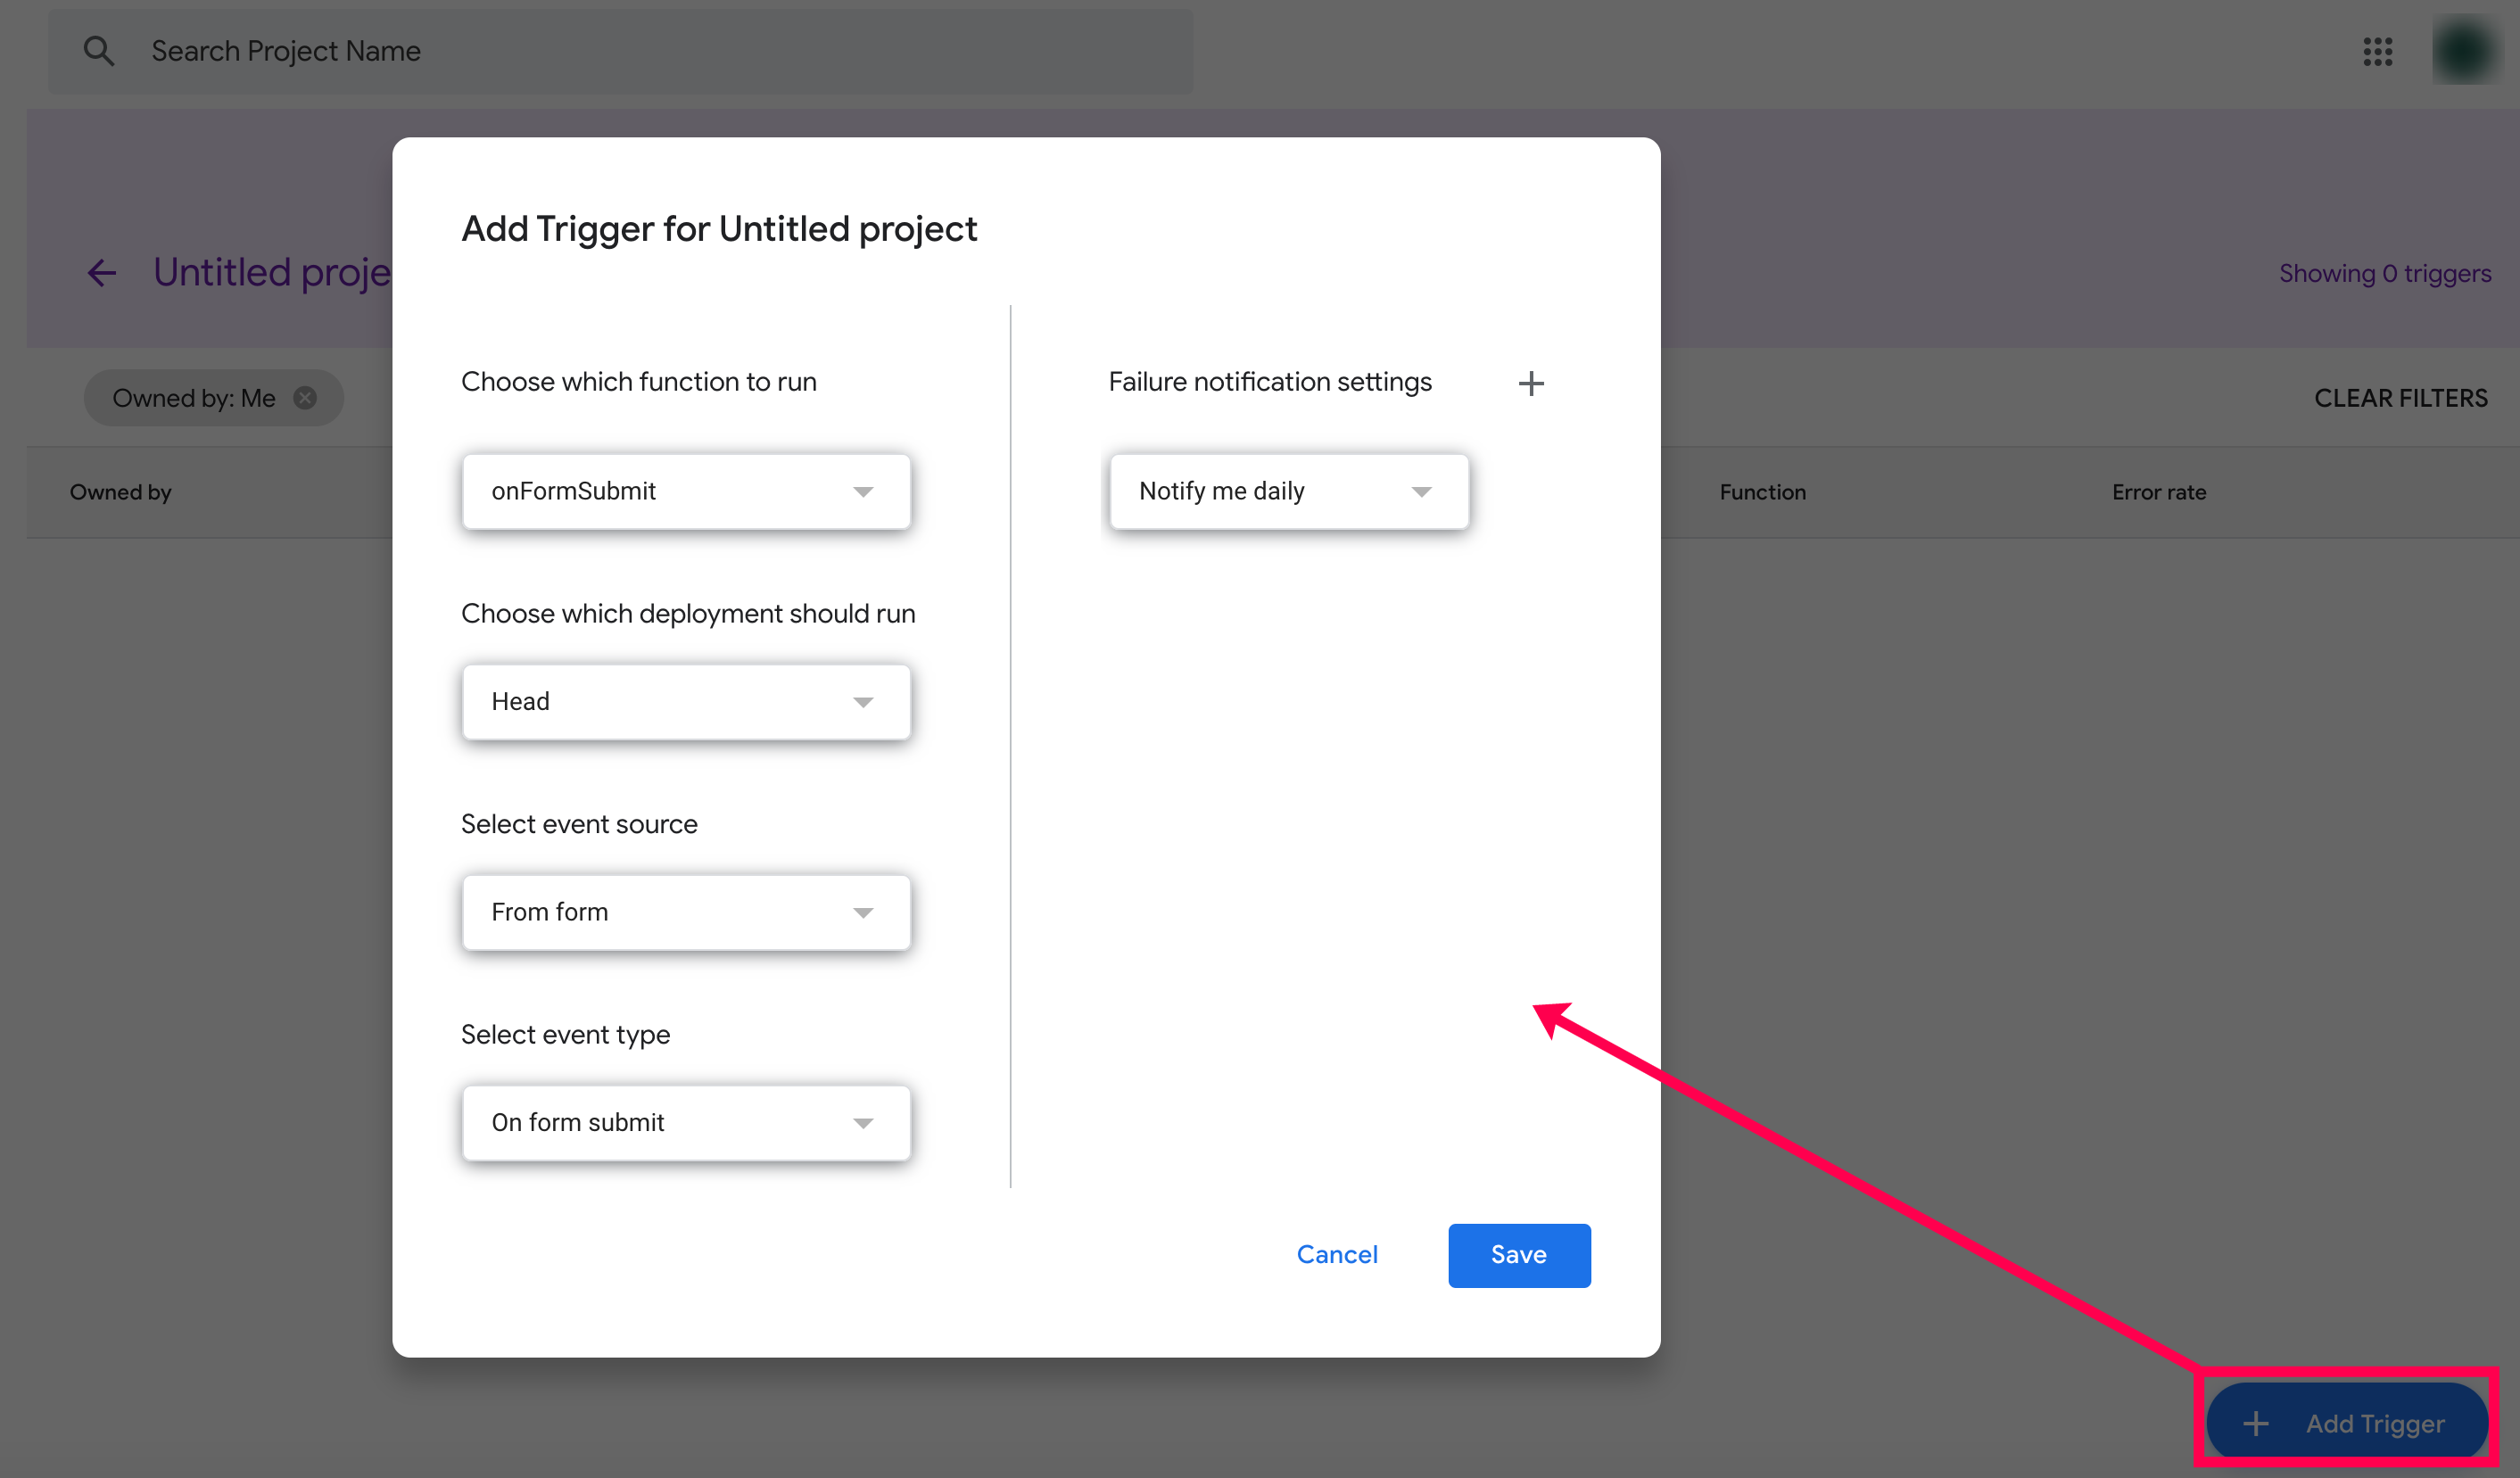This screenshot has width=2520, height=1478.
Task: Click the Owned by column header
Action: pyautogui.click(x=120, y=492)
